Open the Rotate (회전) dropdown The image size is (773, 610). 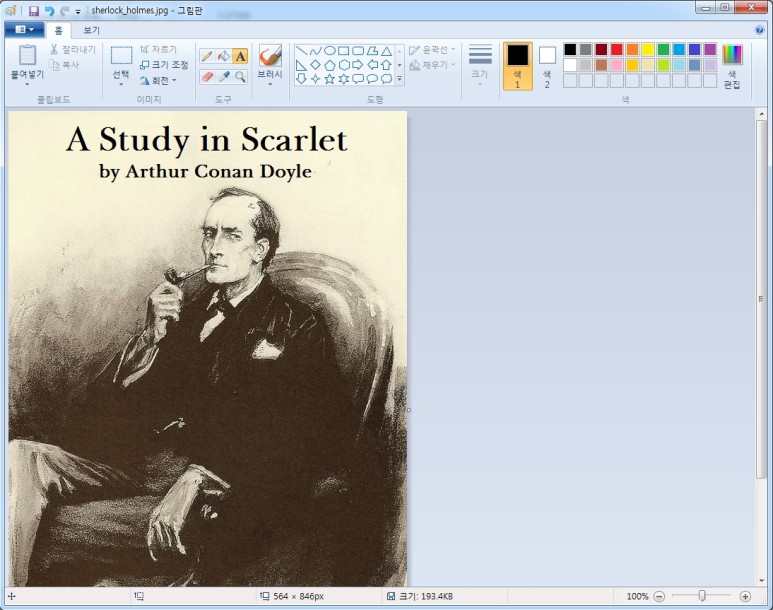point(158,80)
